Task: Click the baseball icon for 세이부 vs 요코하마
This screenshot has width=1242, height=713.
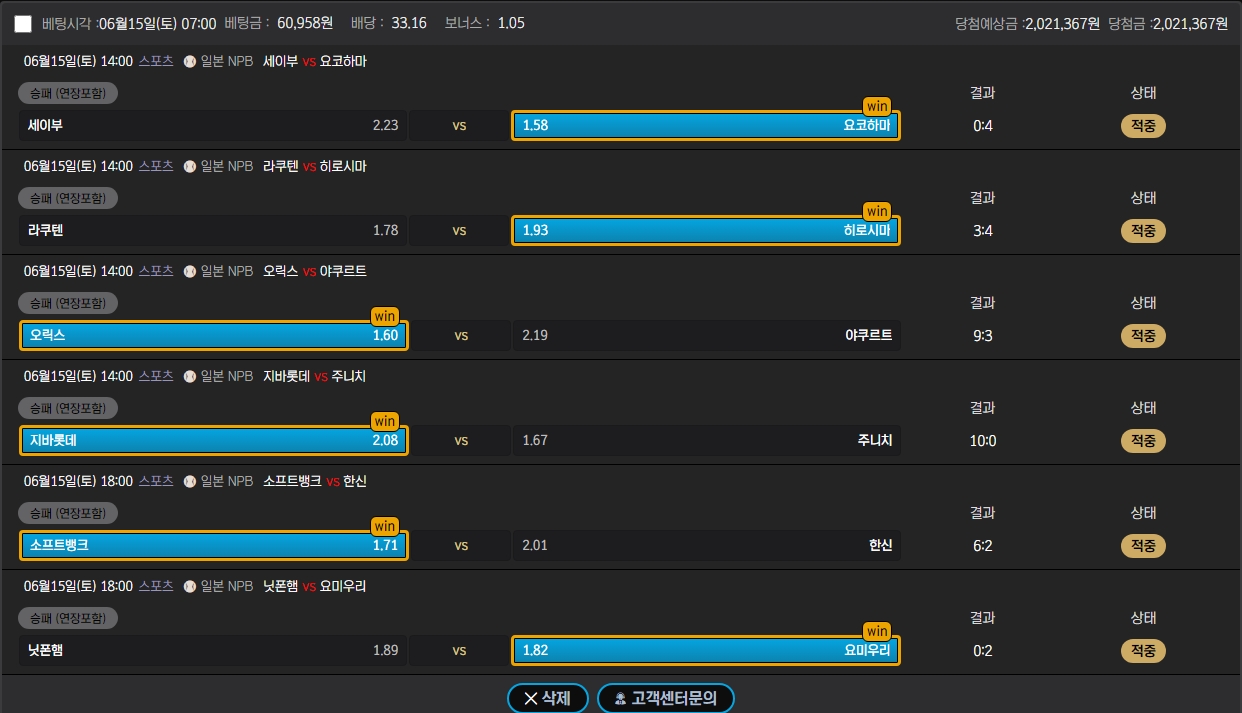Action: point(190,61)
